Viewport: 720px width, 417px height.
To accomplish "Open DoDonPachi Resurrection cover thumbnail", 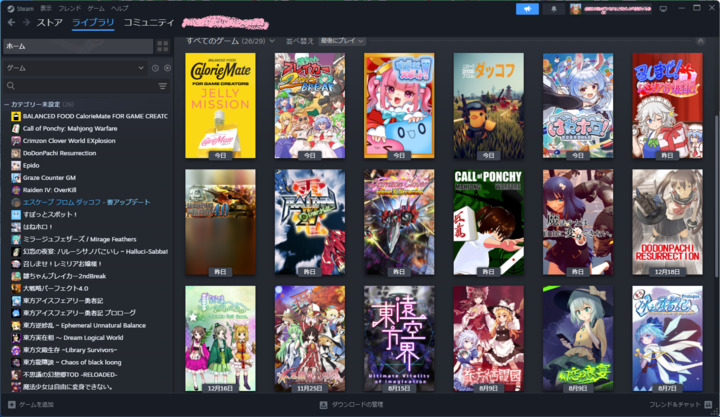I will 667,222.
